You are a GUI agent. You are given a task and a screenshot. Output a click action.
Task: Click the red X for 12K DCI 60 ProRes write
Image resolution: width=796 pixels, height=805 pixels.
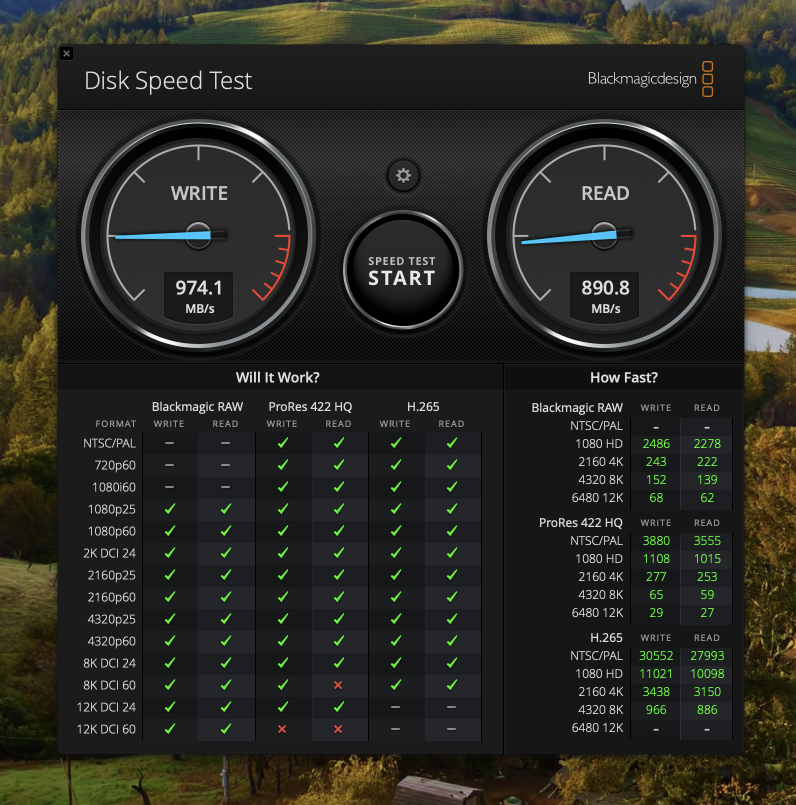(282, 729)
